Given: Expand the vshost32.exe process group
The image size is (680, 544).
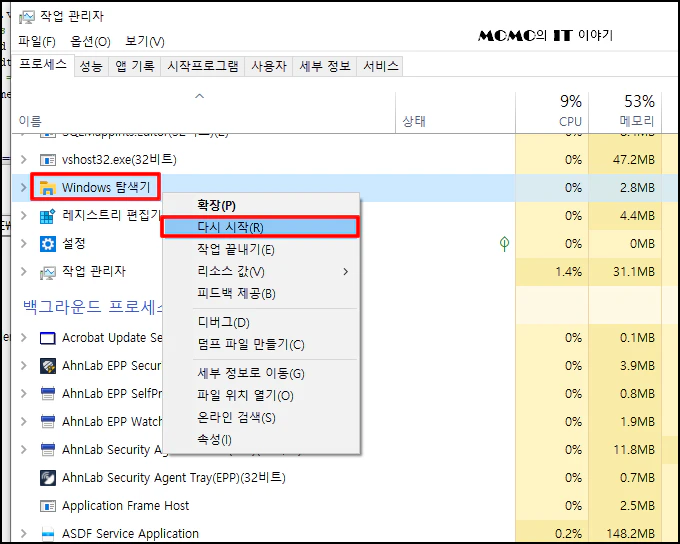Looking at the screenshot, I should point(24,160).
